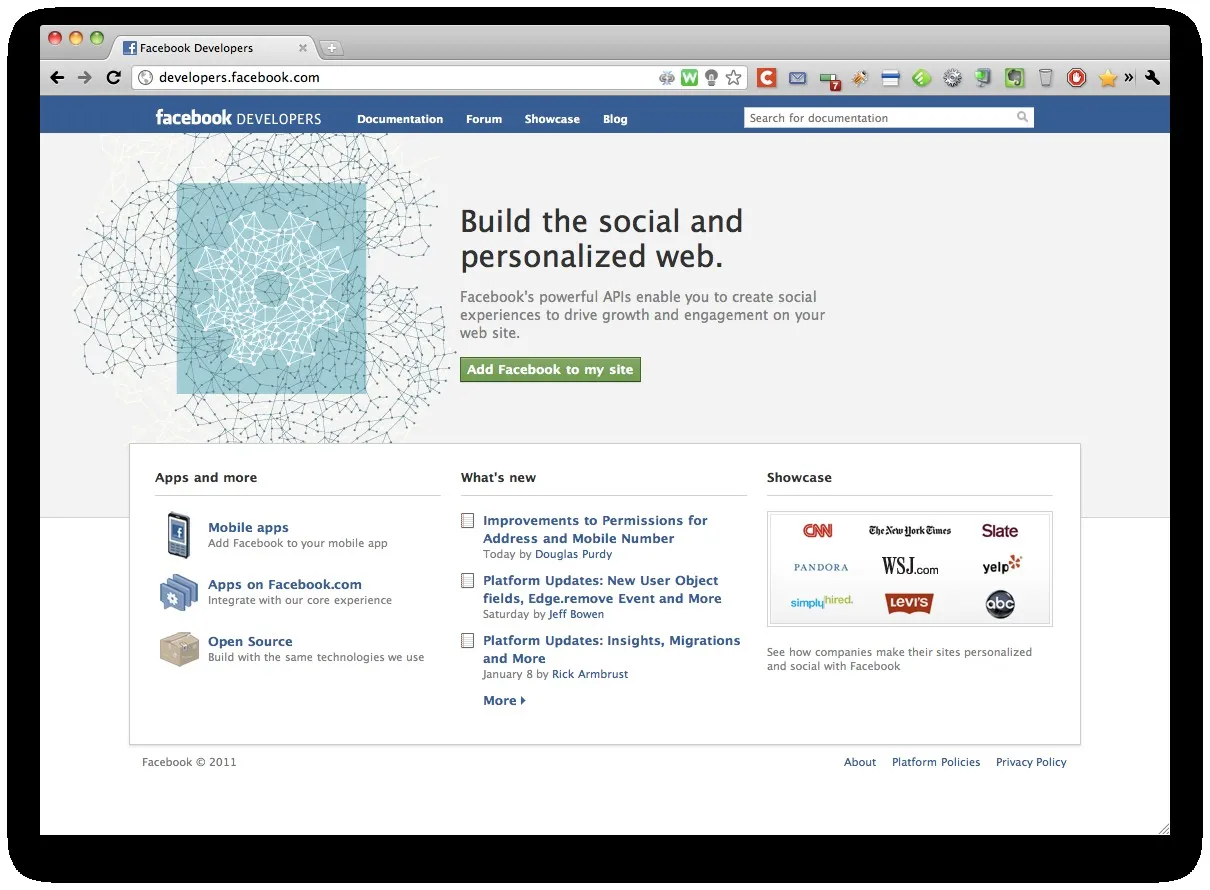
Task: Go back with the browser back arrow
Action: 57,78
